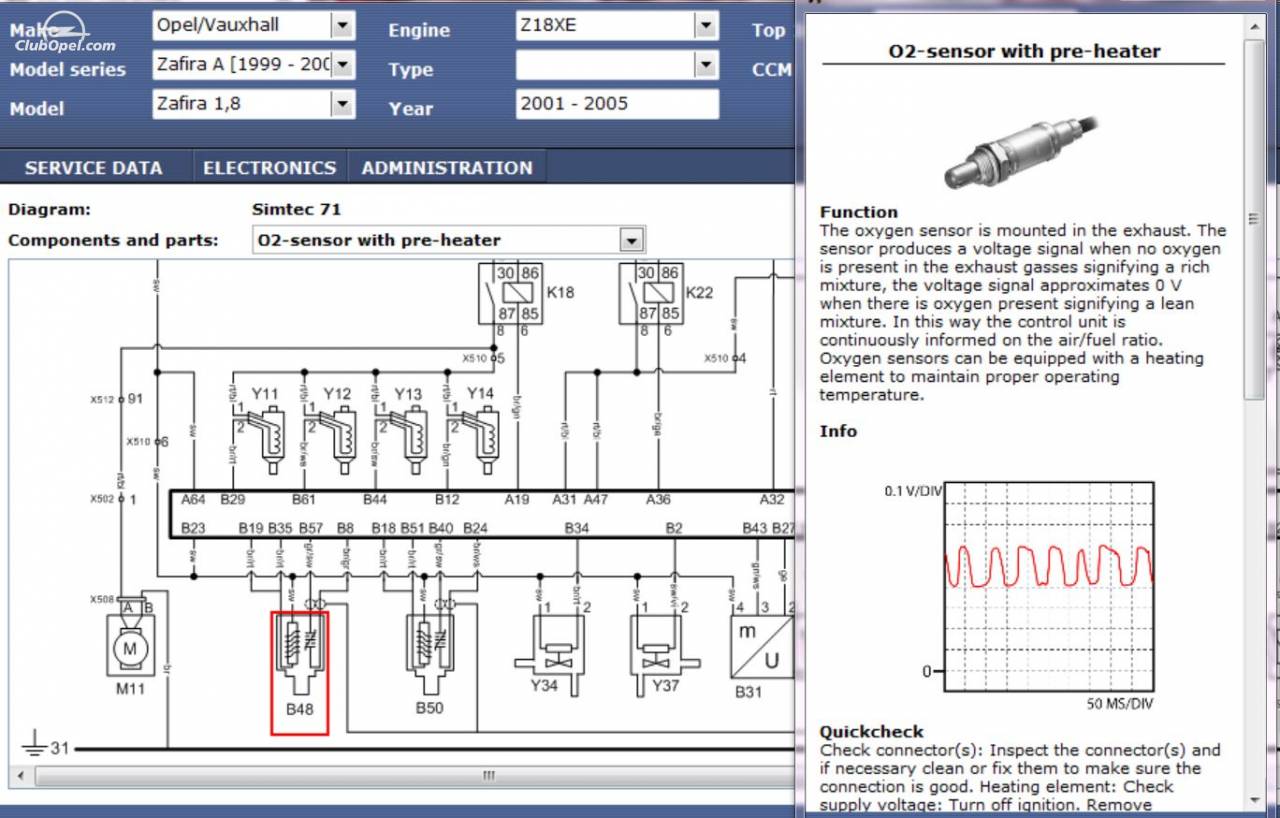Image resolution: width=1280 pixels, height=818 pixels.
Task: Click the K18 relay symbol
Action: 510,293
